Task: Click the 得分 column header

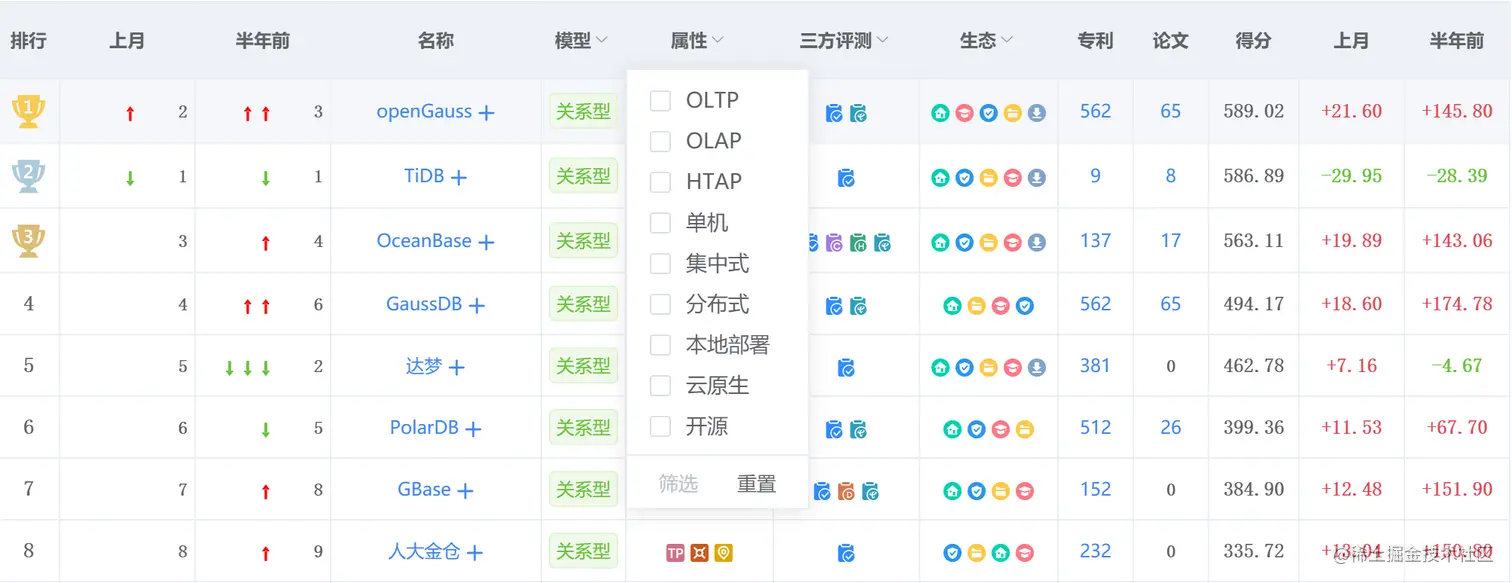Action: pos(1253,41)
